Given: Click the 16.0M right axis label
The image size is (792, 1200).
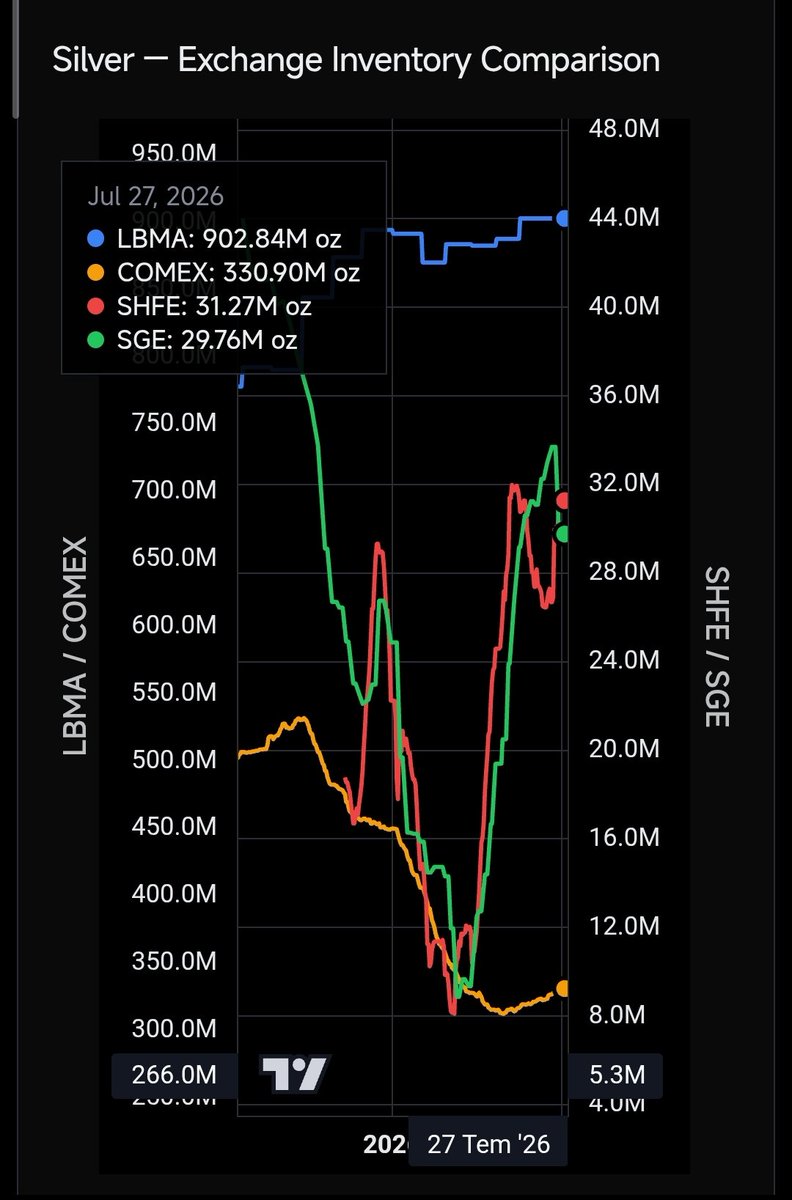Looking at the screenshot, I should (622, 837).
